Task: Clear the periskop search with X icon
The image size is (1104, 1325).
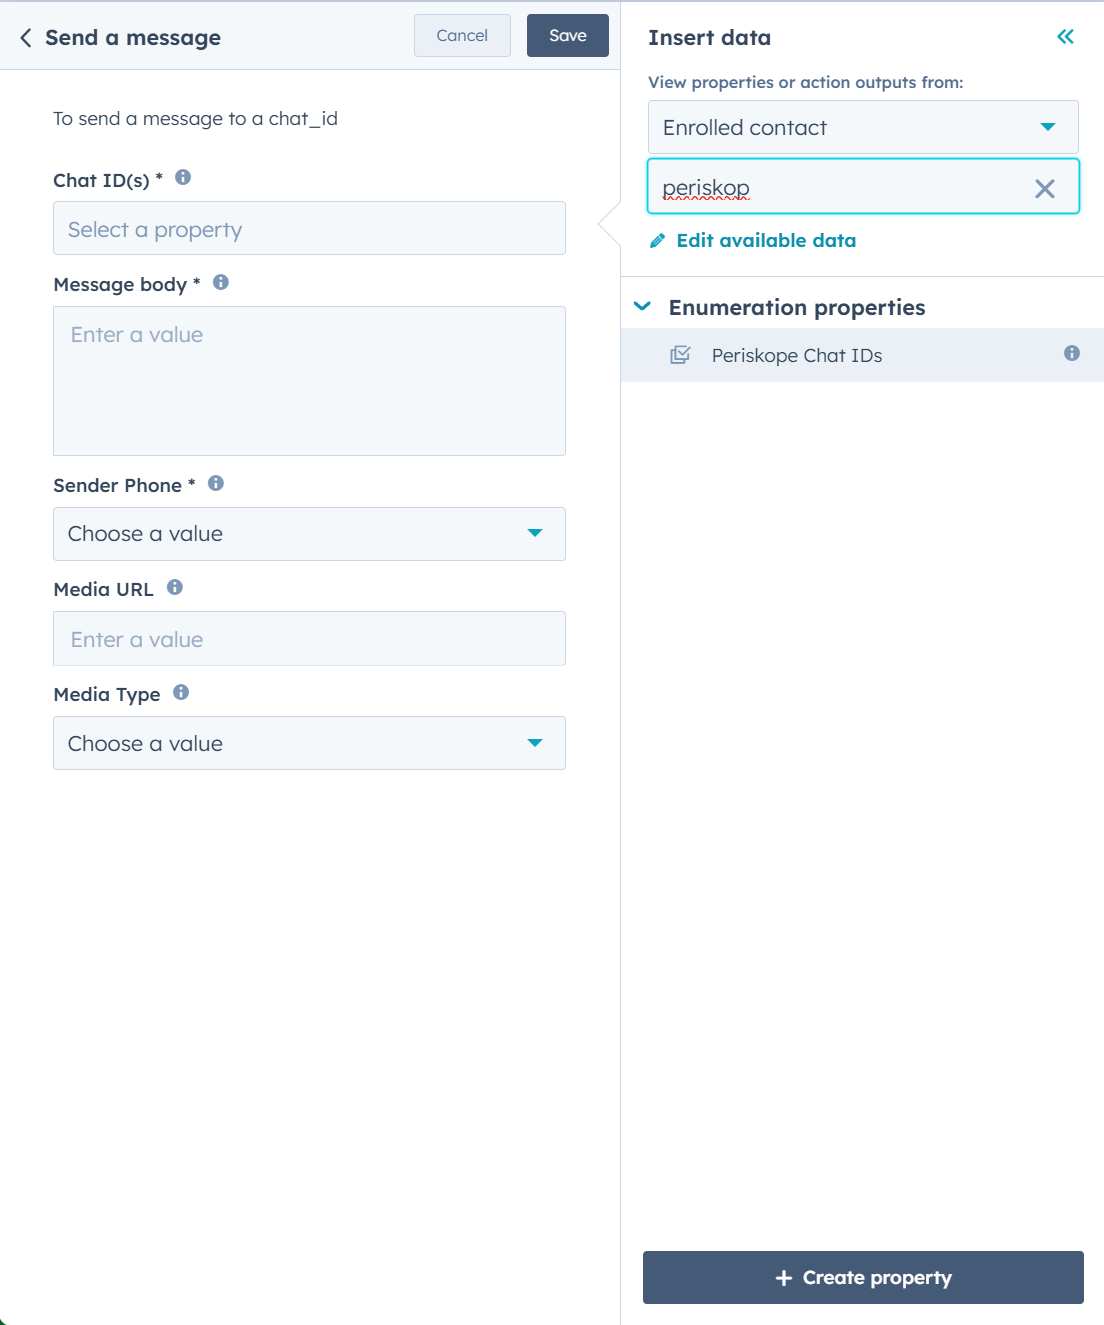Action: pos(1044,188)
